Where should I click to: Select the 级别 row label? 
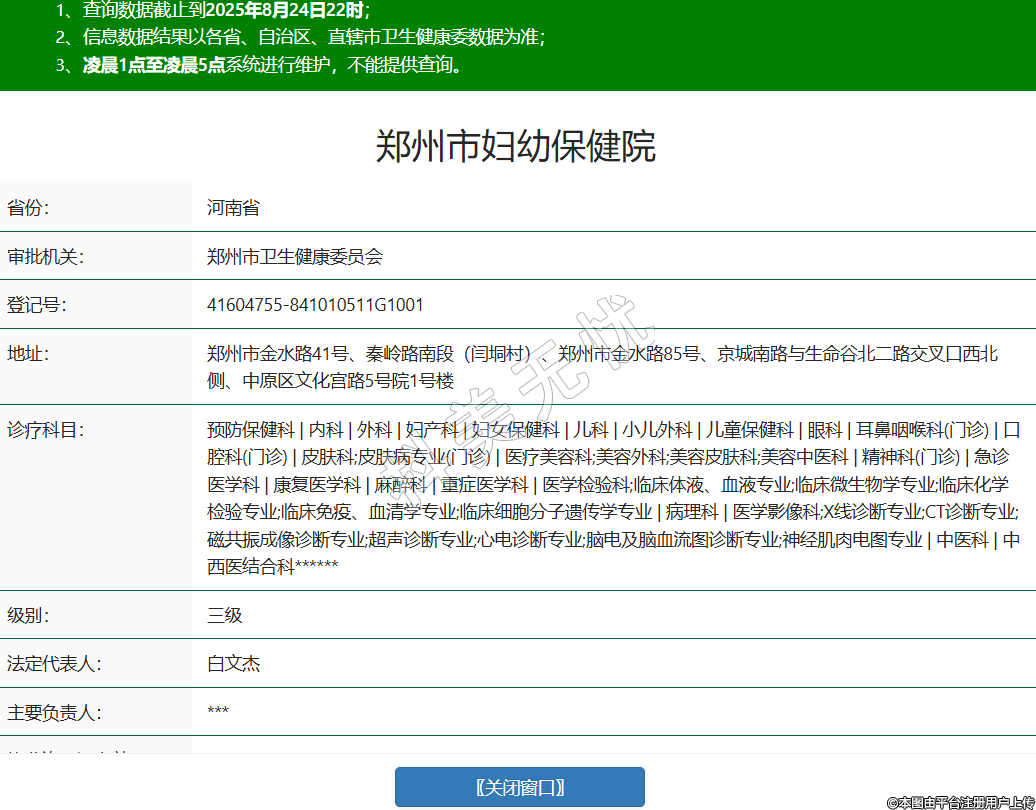[x=28, y=615]
